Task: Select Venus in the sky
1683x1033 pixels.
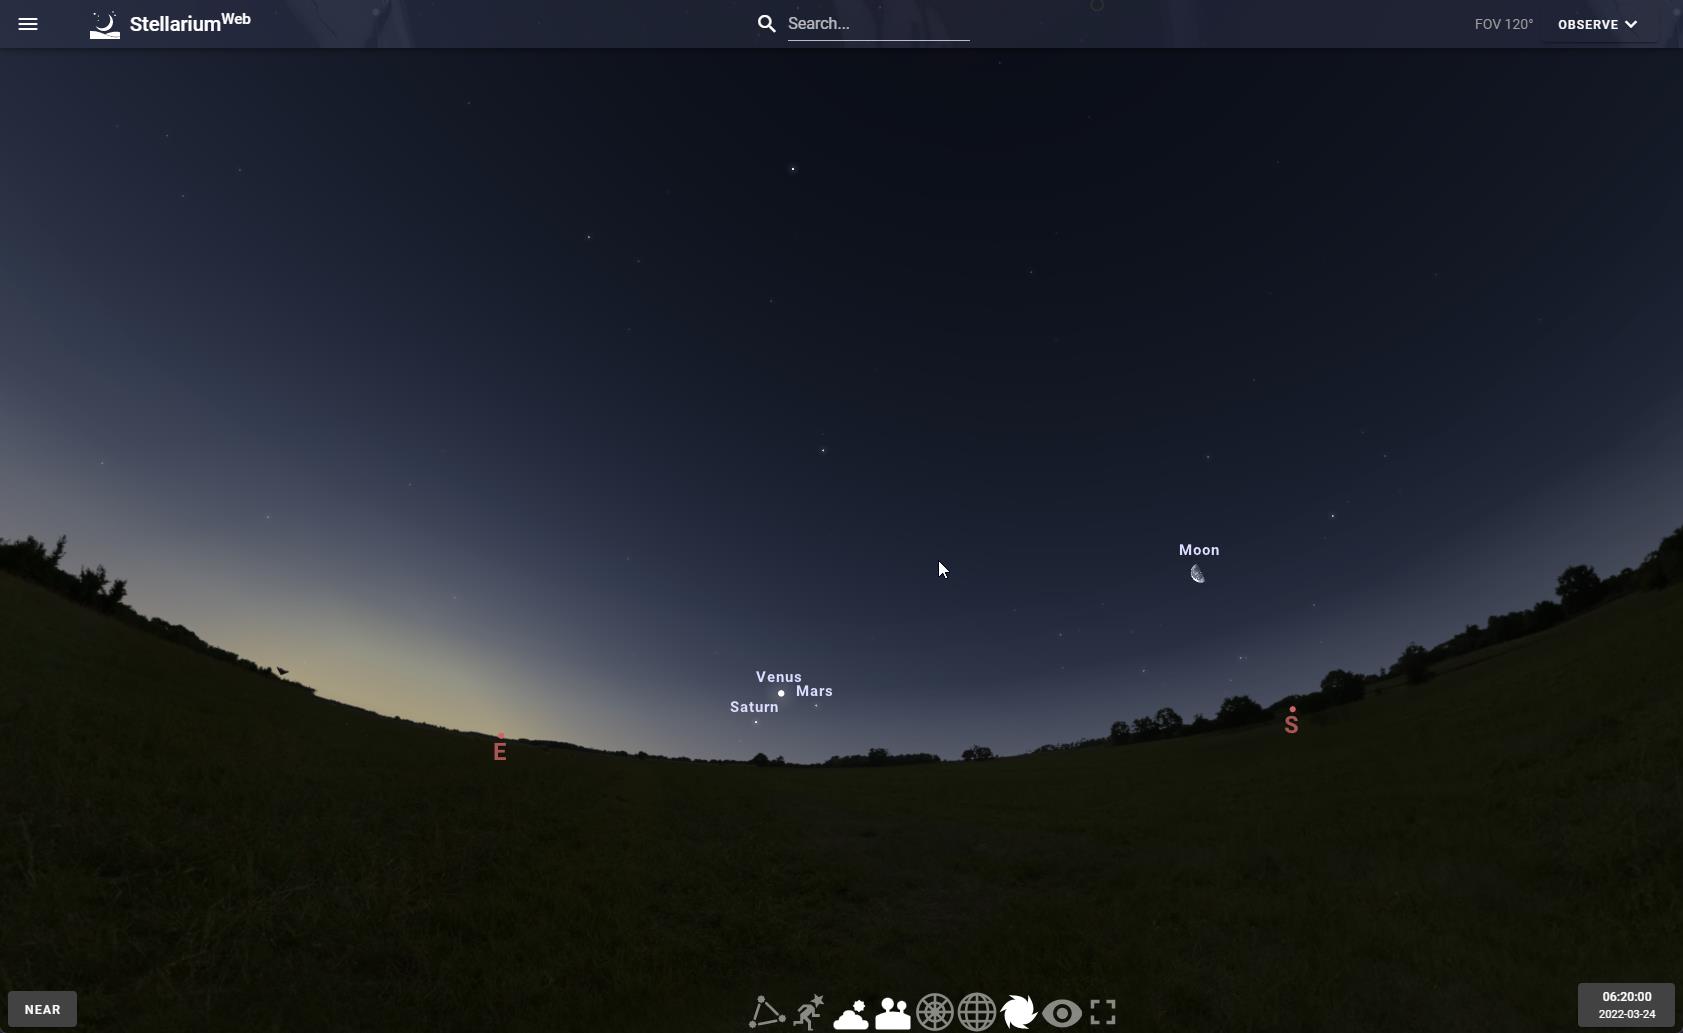Action: pyautogui.click(x=781, y=693)
